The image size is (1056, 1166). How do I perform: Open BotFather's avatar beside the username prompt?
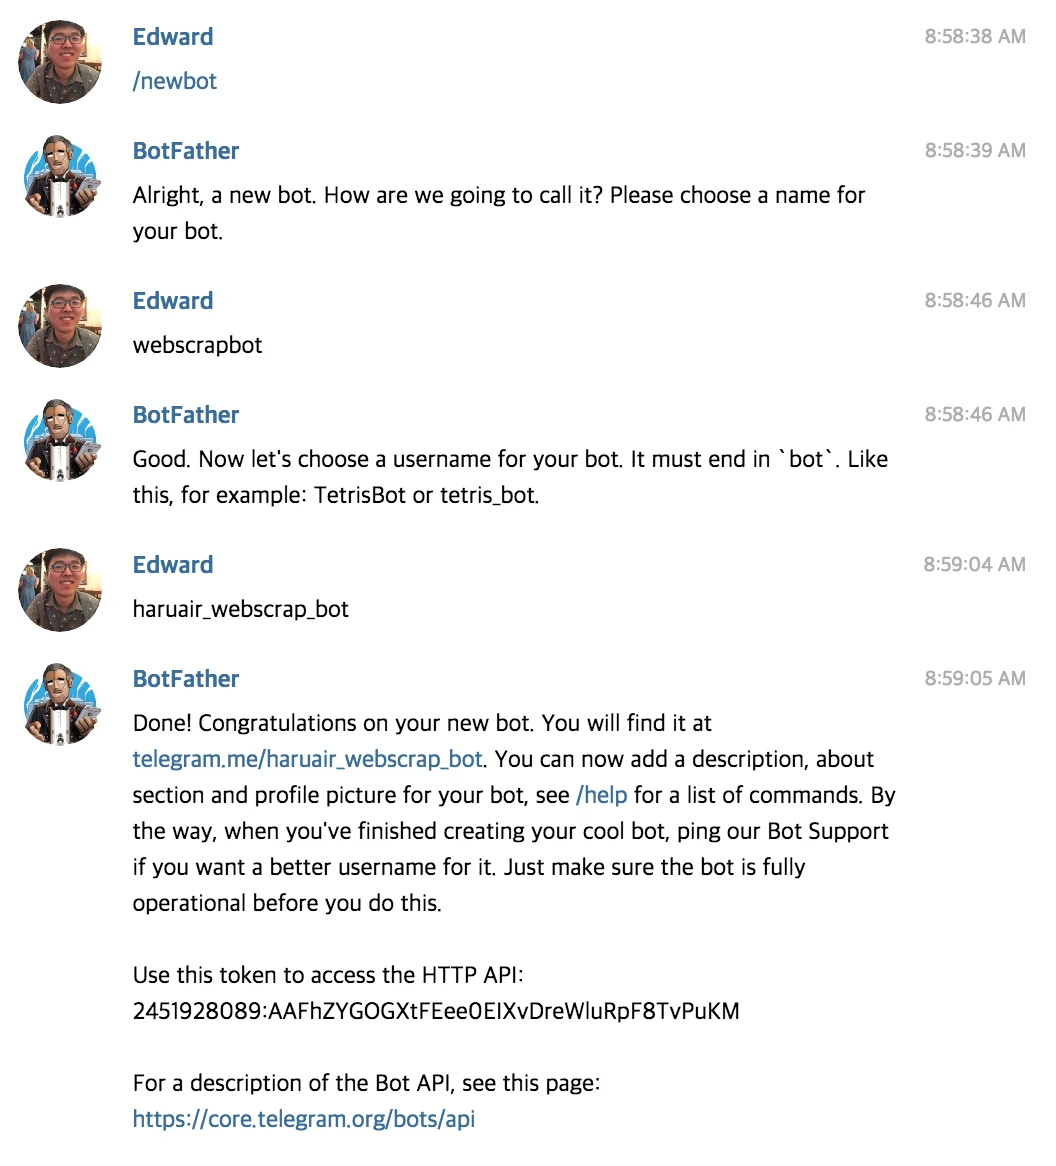pos(59,440)
